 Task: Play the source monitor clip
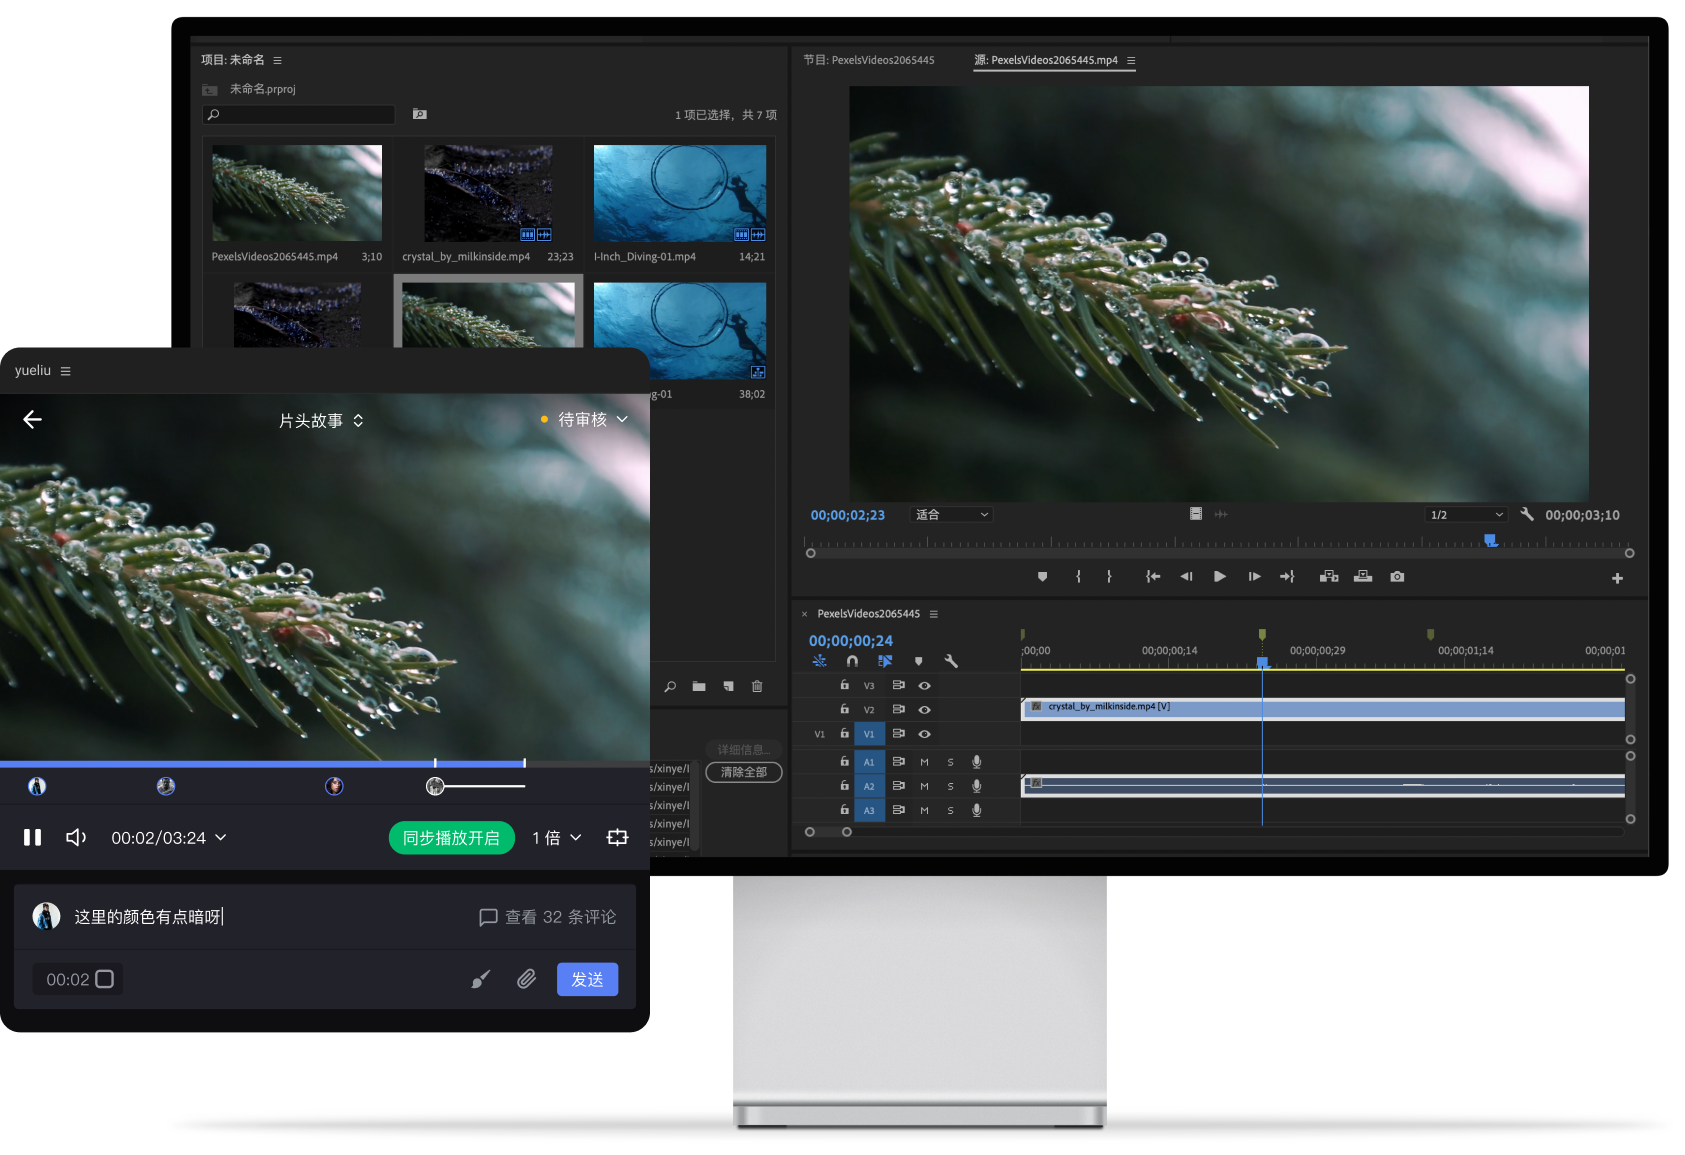click(1220, 577)
